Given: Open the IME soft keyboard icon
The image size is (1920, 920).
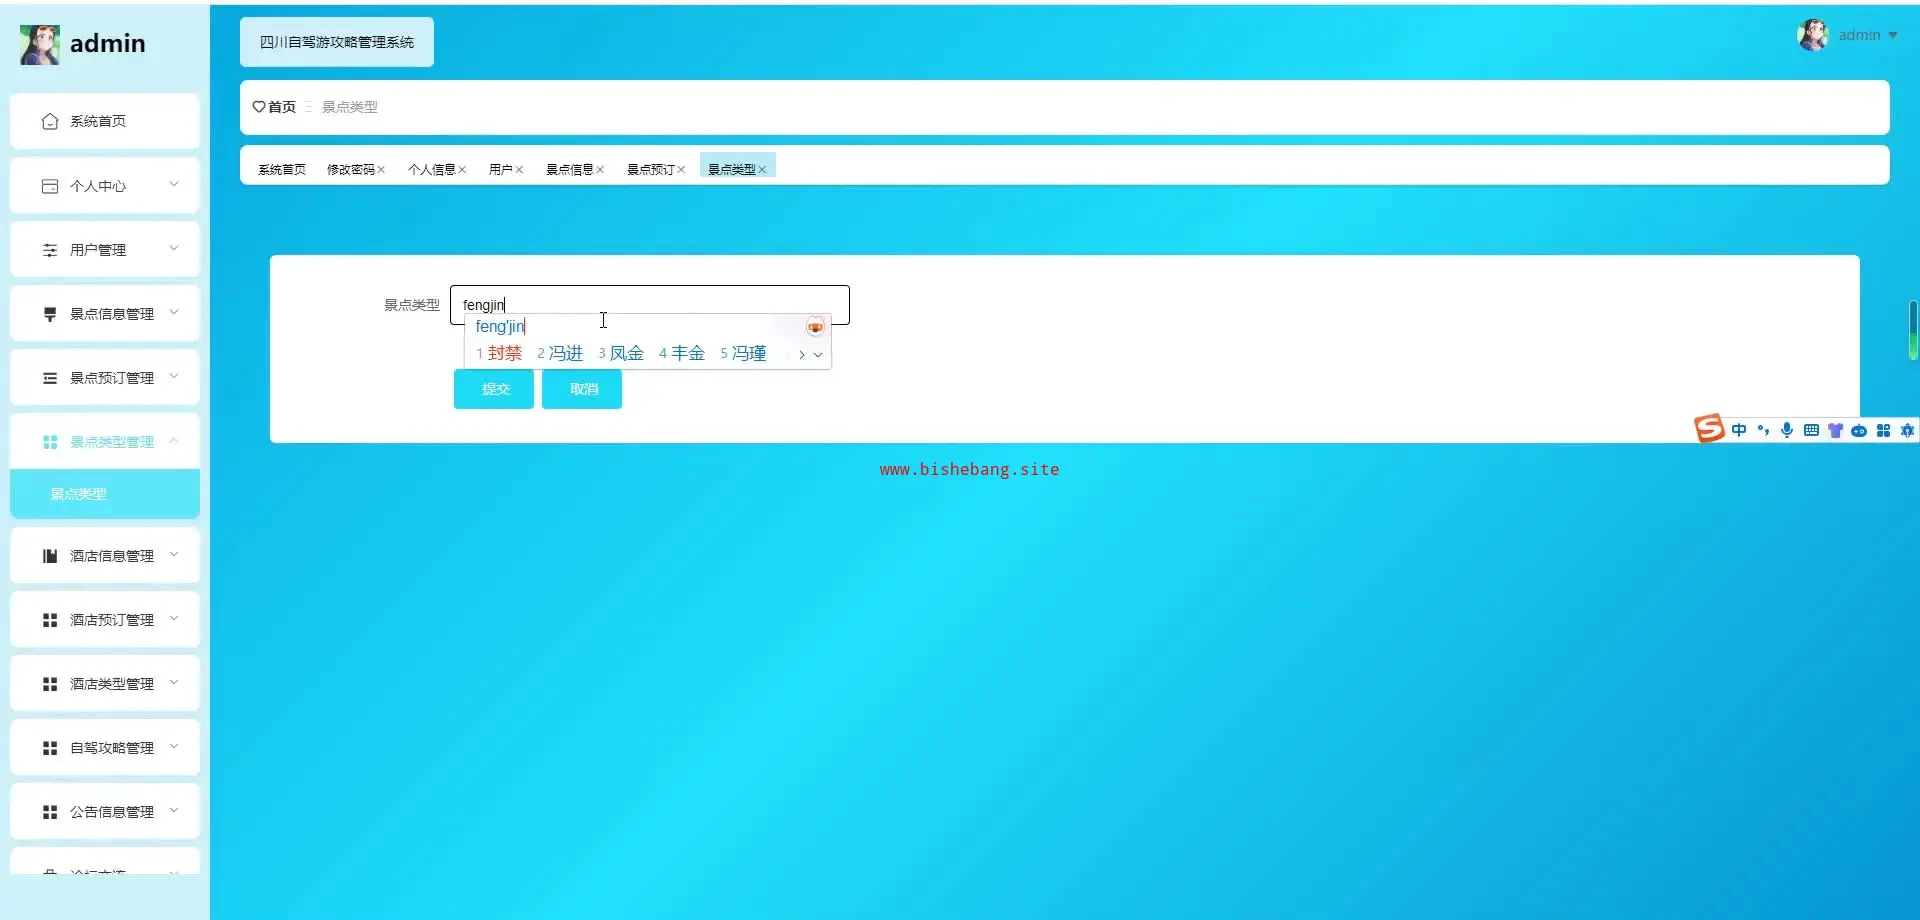Looking at the screenshot, I should pyautogui.click(x=1811, y=430).
